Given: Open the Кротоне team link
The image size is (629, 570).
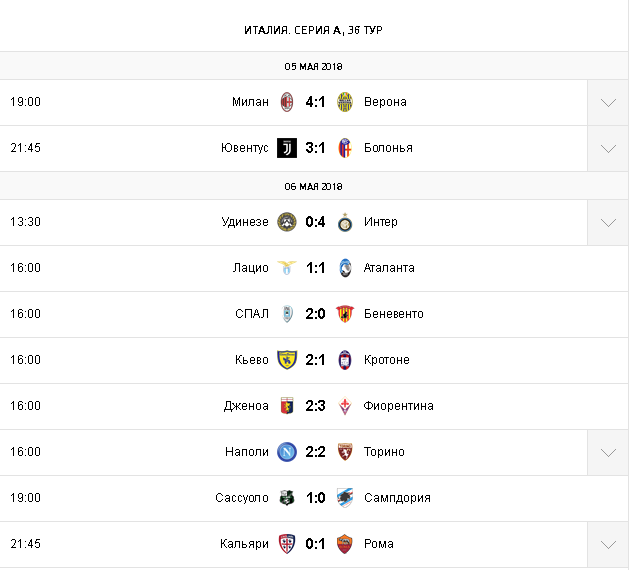Looking at the screenshot, I should [386, 360].
